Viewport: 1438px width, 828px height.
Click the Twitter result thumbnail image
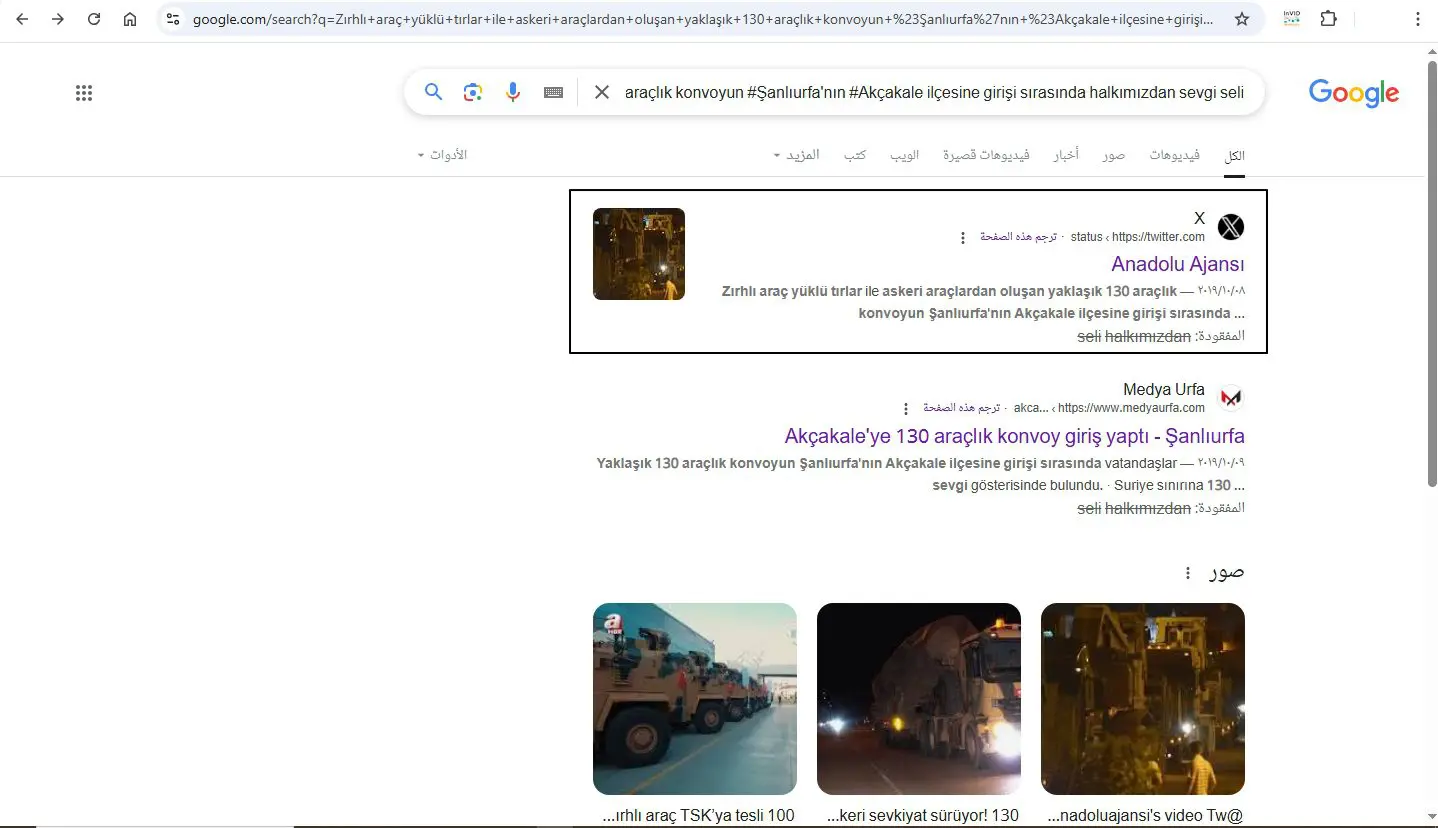pyautogui.click(x=639, y=254)
